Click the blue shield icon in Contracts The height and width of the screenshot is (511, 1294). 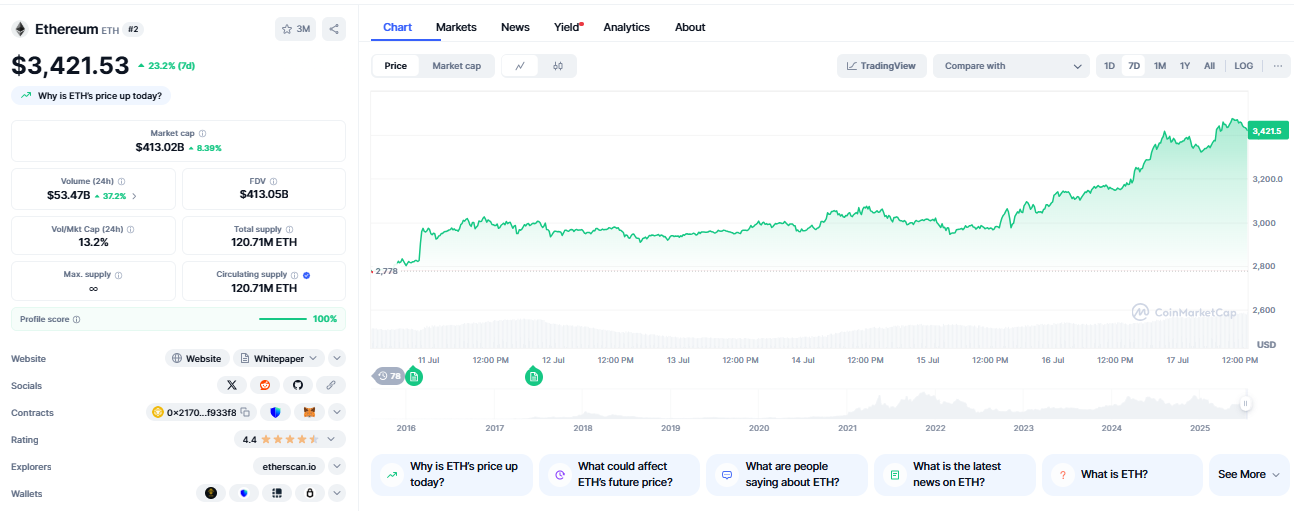pos(275,412)
